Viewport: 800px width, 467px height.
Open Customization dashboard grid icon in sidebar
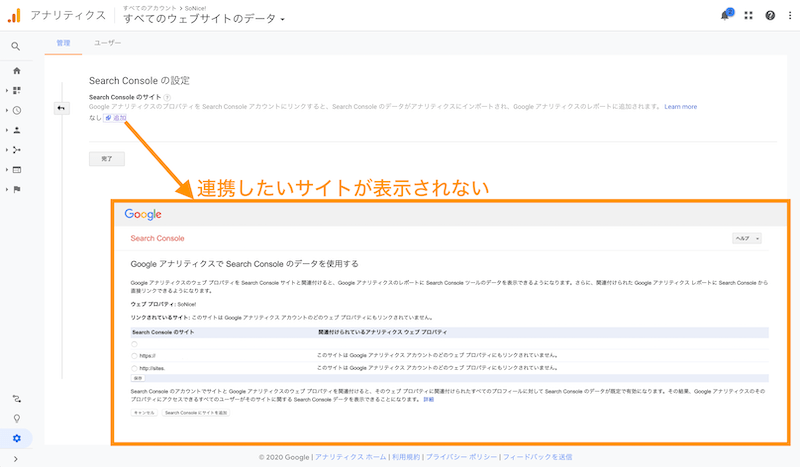pos(17,90)
